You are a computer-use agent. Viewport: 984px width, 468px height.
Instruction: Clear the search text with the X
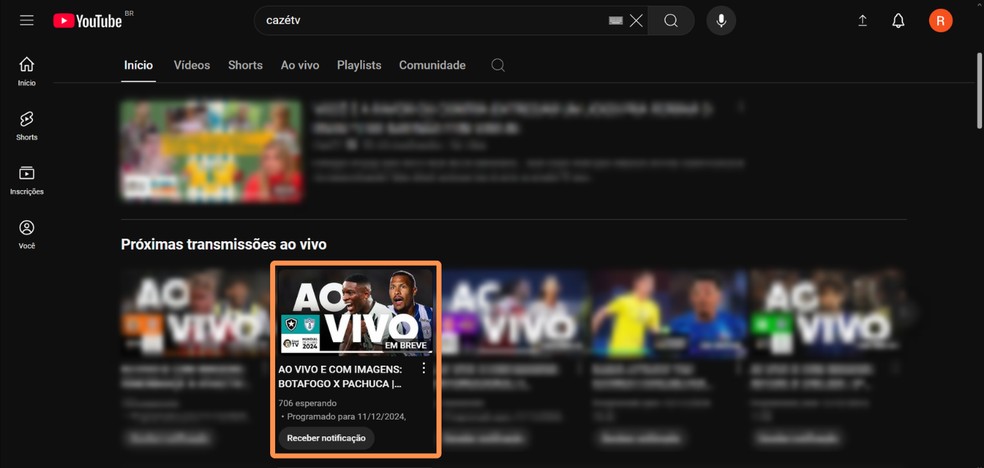point(636,21)
